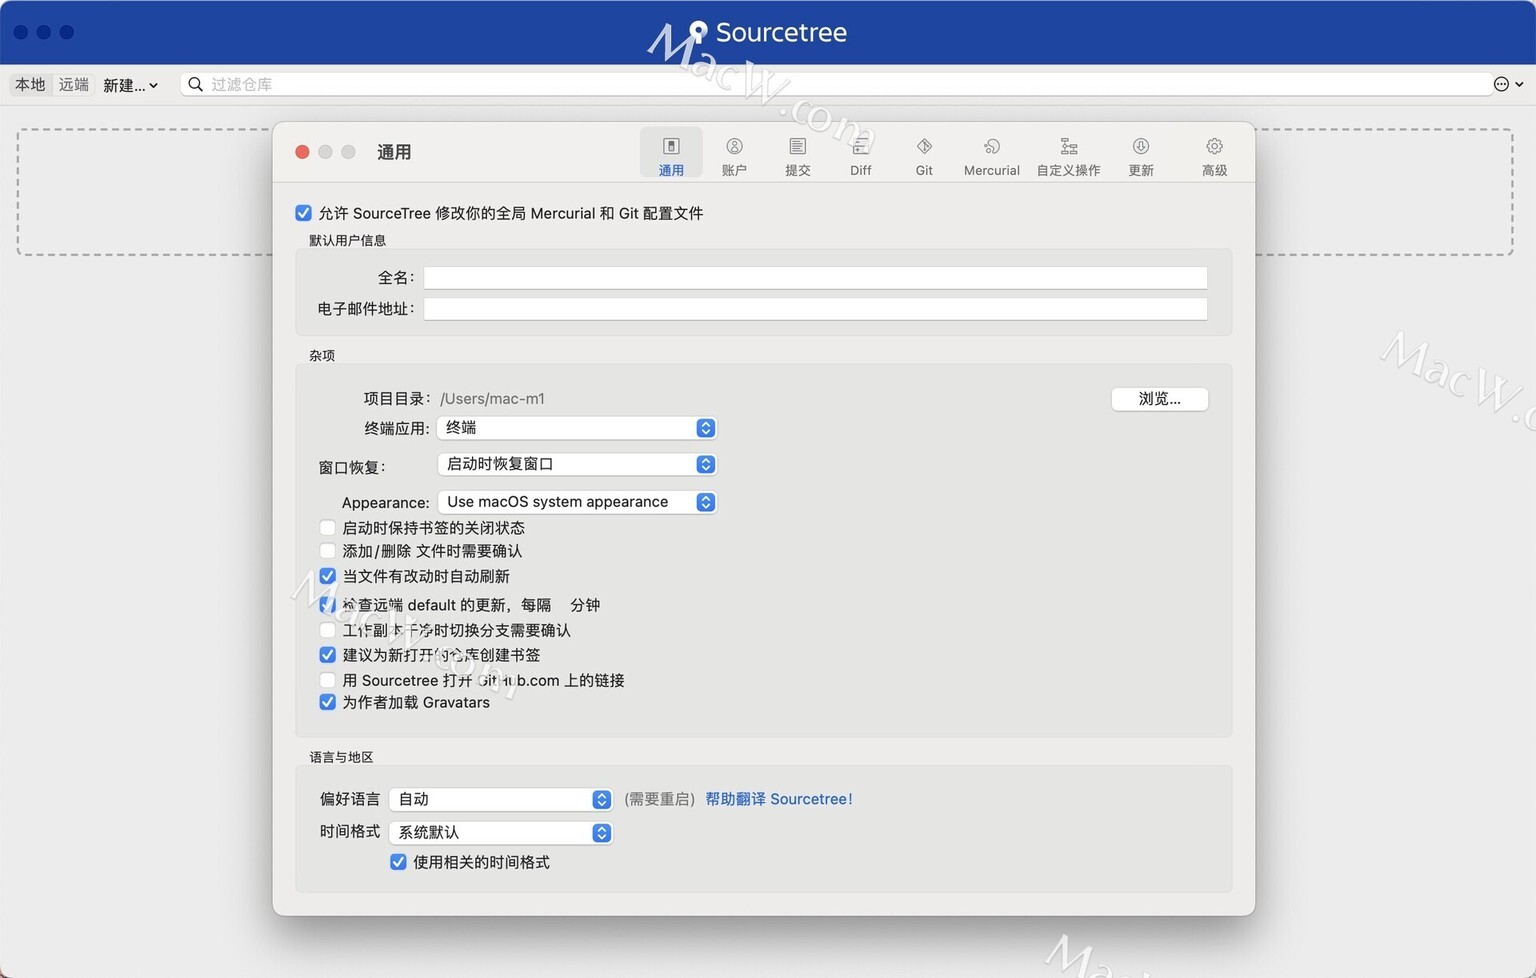Screen dimensions: 1536x978
Task: Enable 启动时保持书签的关闭状态 checkbox
Action: pos(327,527)
